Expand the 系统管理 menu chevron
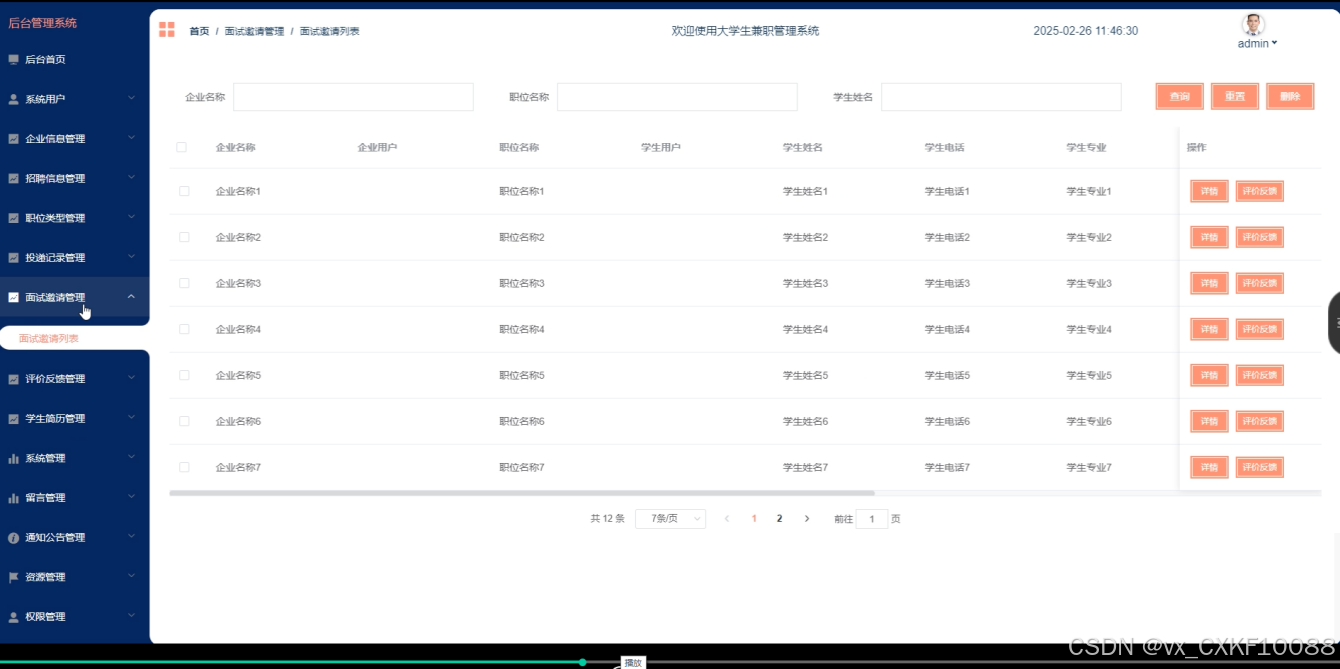Screen dimensions: 1340x669 [x=131, y=457]
